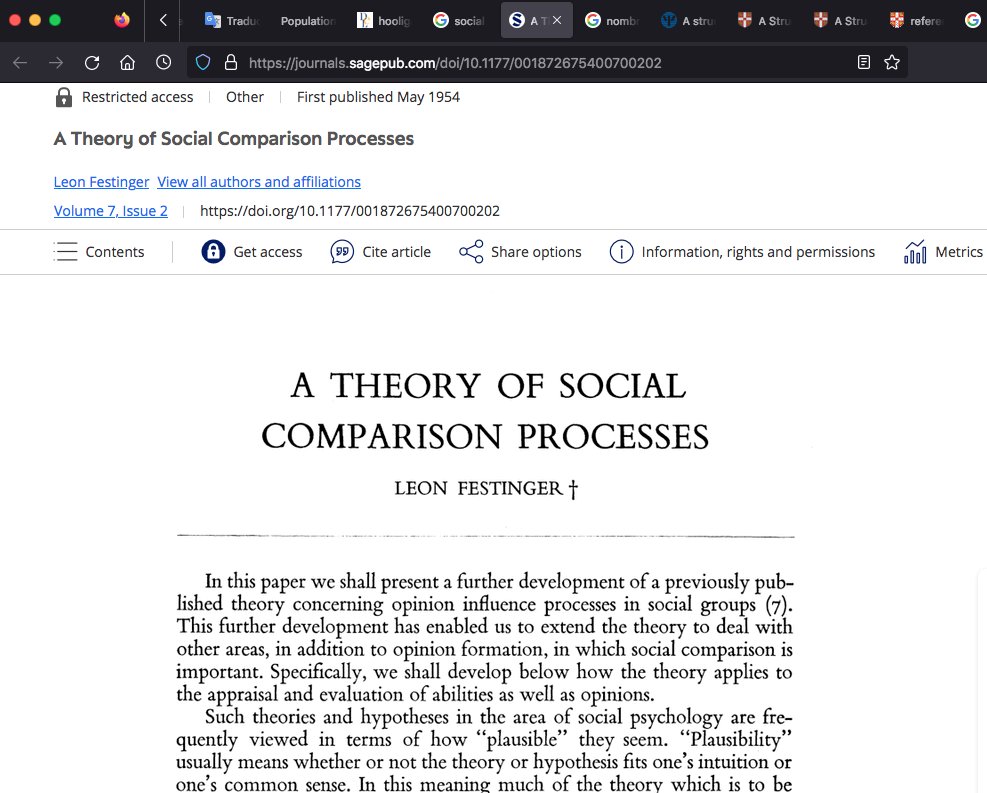Viewport: 987px width, 793px height.
Task: Click First published May 1954 text
Action: [378, 97]
